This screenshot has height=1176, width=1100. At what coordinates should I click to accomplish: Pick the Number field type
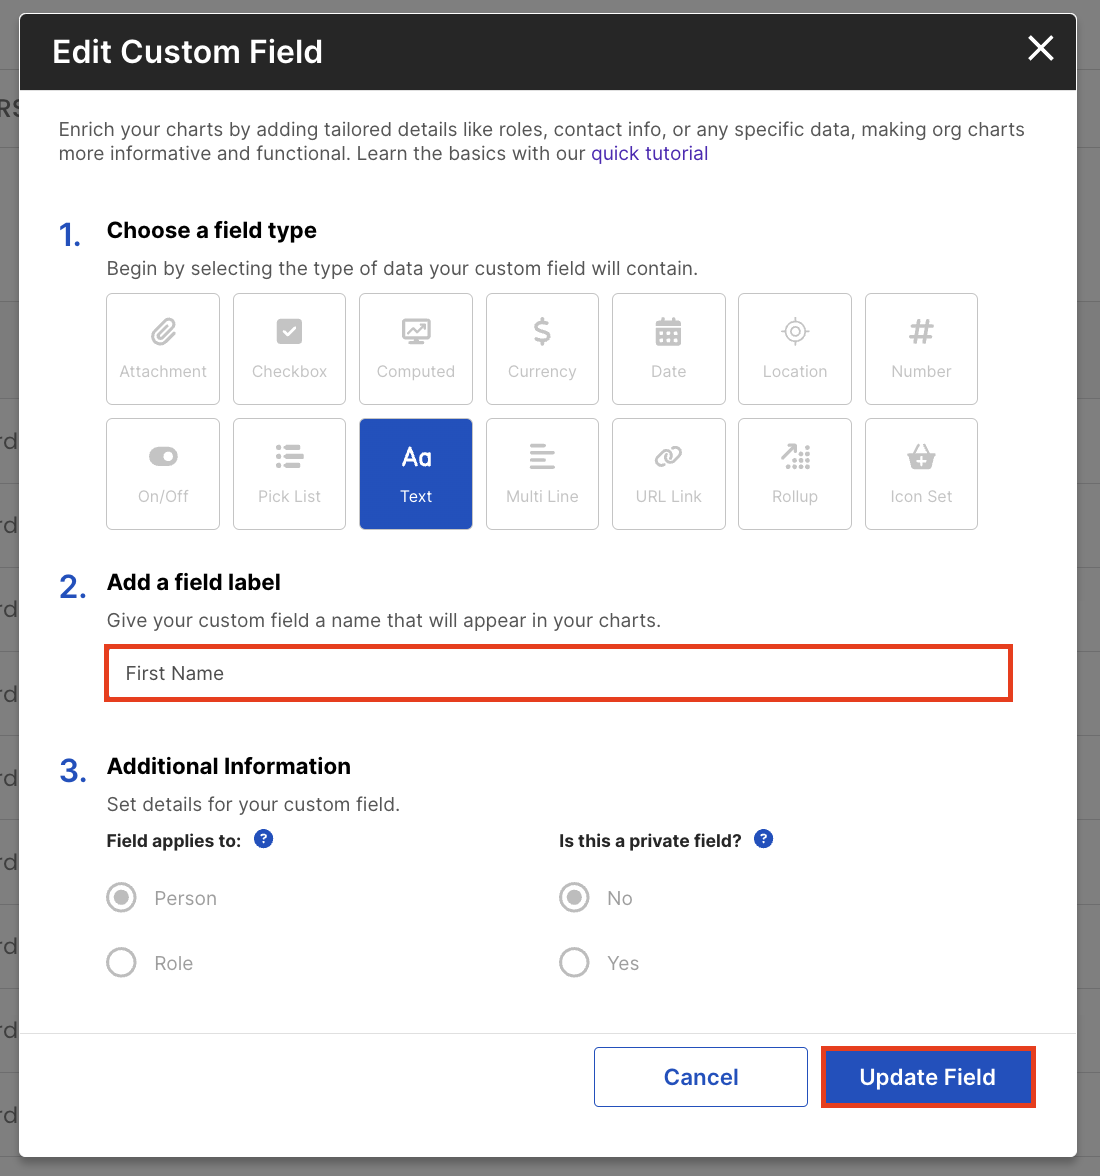[x=921, y=348]
